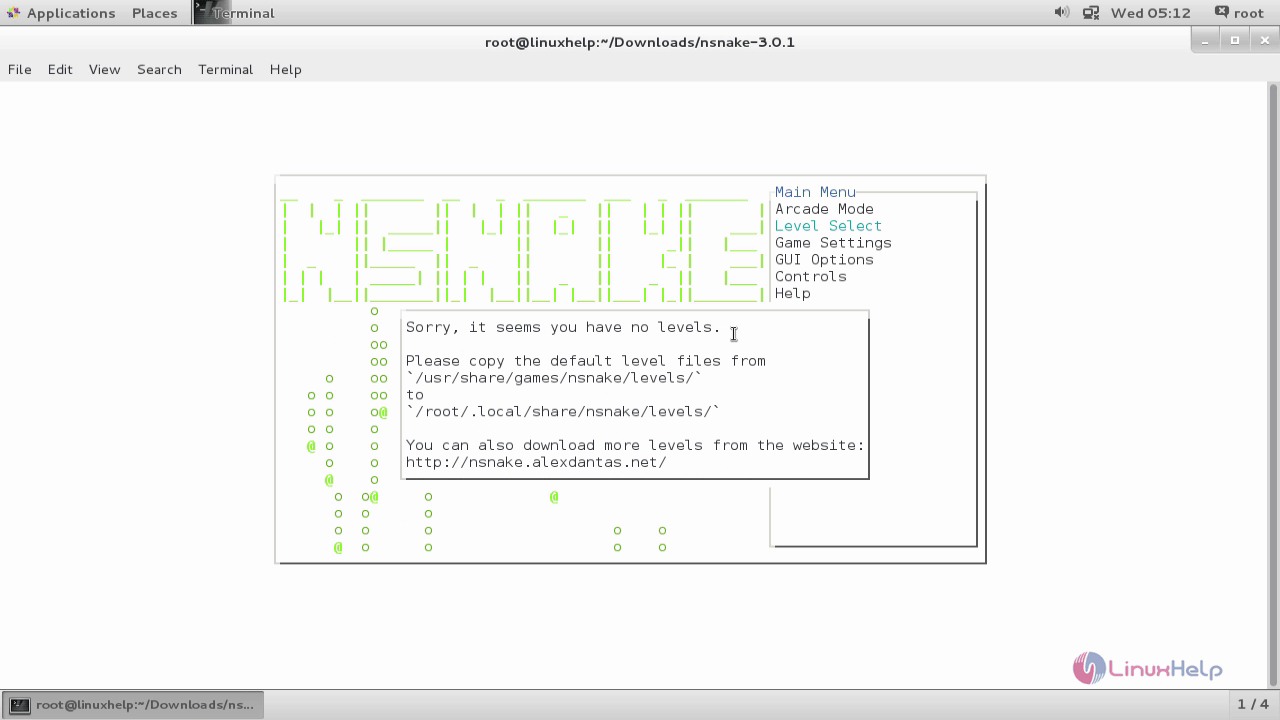Click the Main Menu heading text
The height and width of the screenshot is (720, 1280).
click(815, 192)
